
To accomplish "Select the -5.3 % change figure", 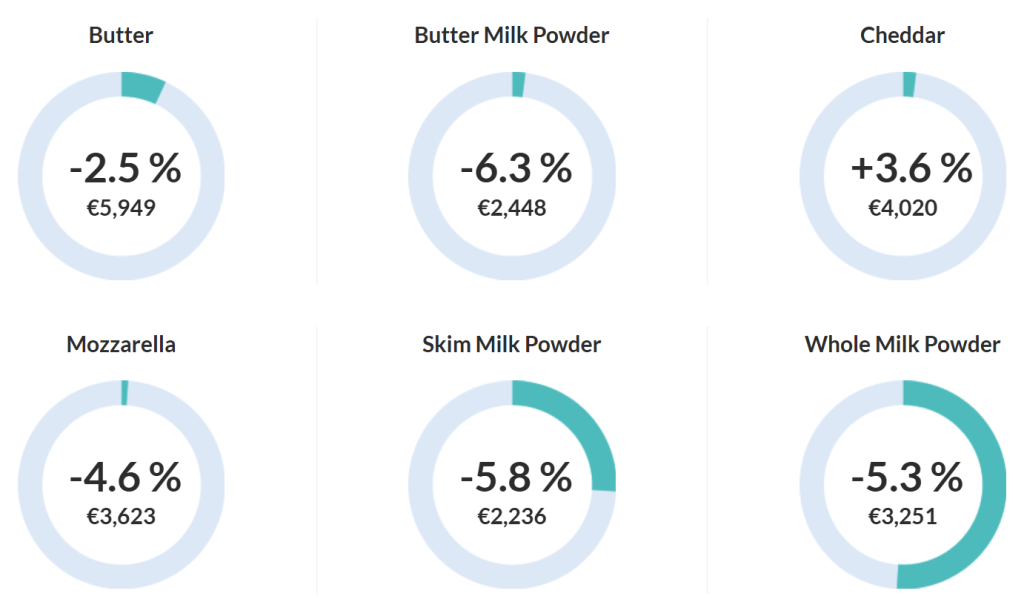I will tap(907, 477).
